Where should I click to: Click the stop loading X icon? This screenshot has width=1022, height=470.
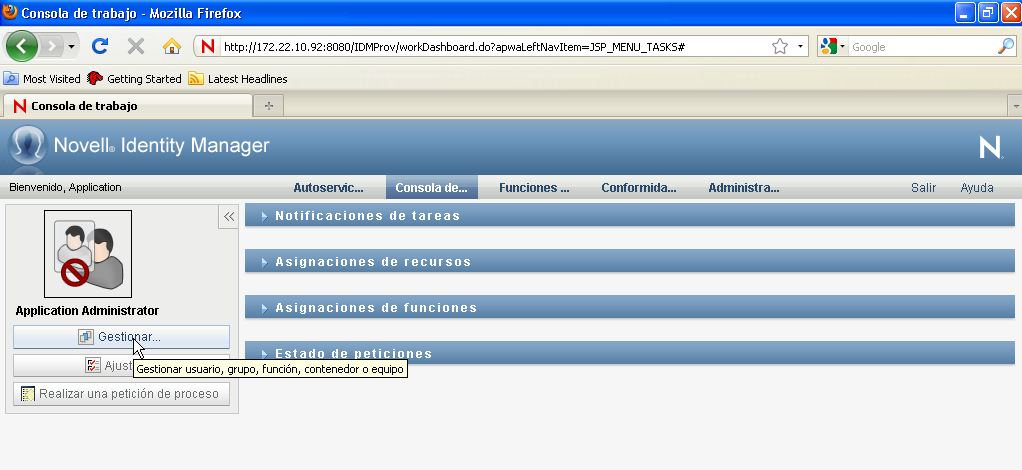136,46
